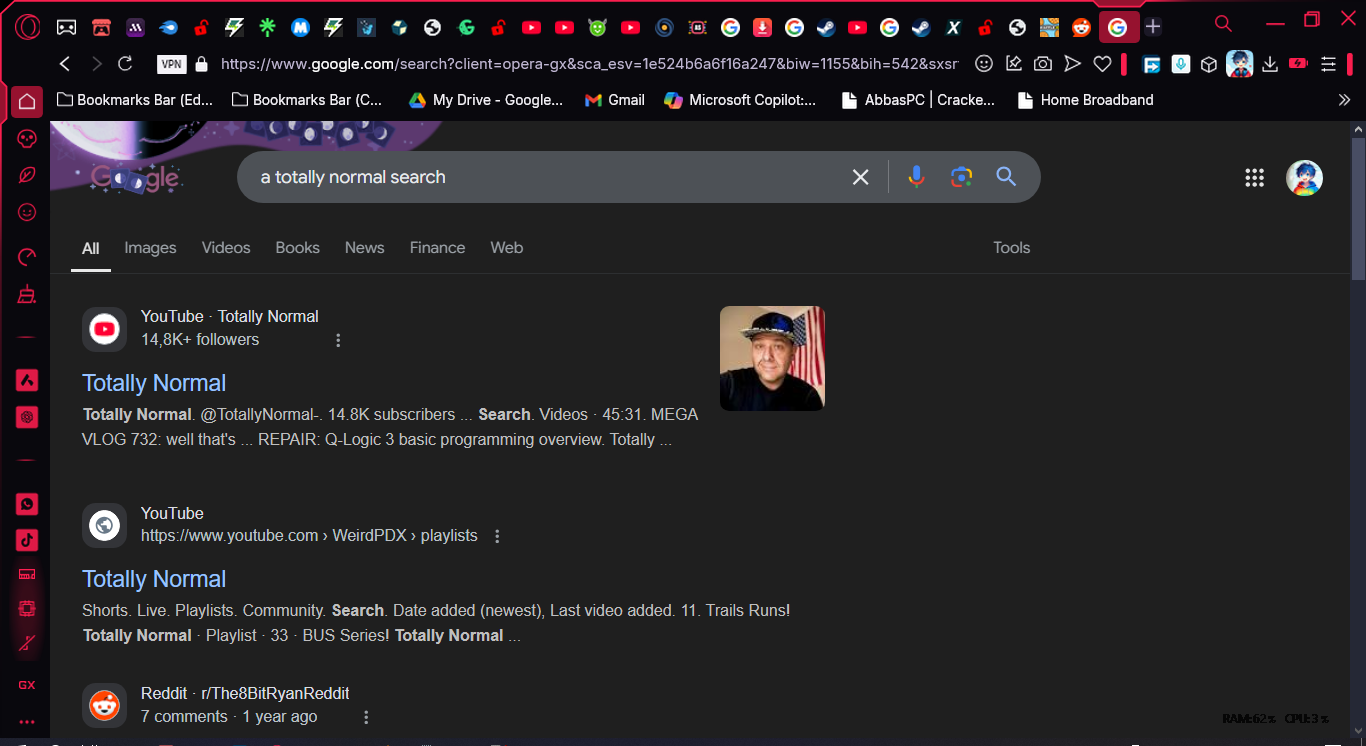Go back to the previous page

(x=65, y=64)
